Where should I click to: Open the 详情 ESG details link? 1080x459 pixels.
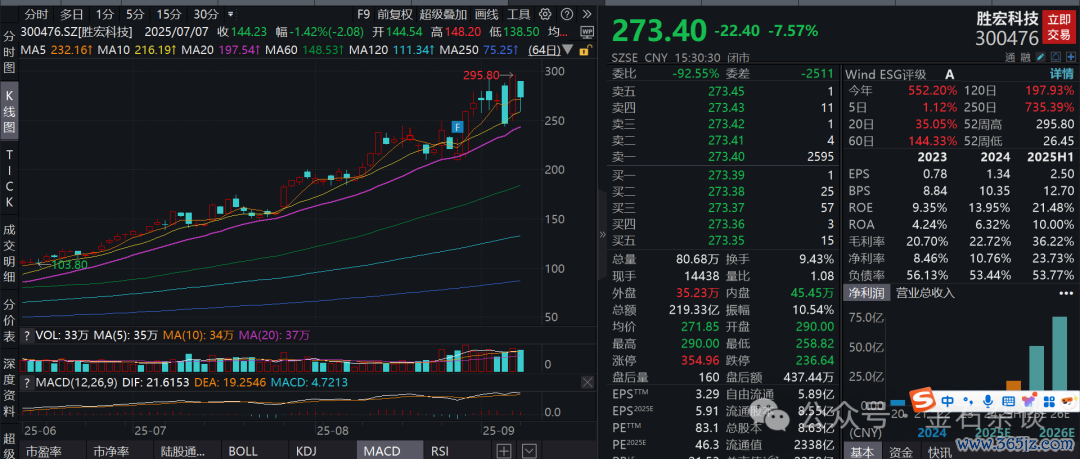pos(1061,74)
